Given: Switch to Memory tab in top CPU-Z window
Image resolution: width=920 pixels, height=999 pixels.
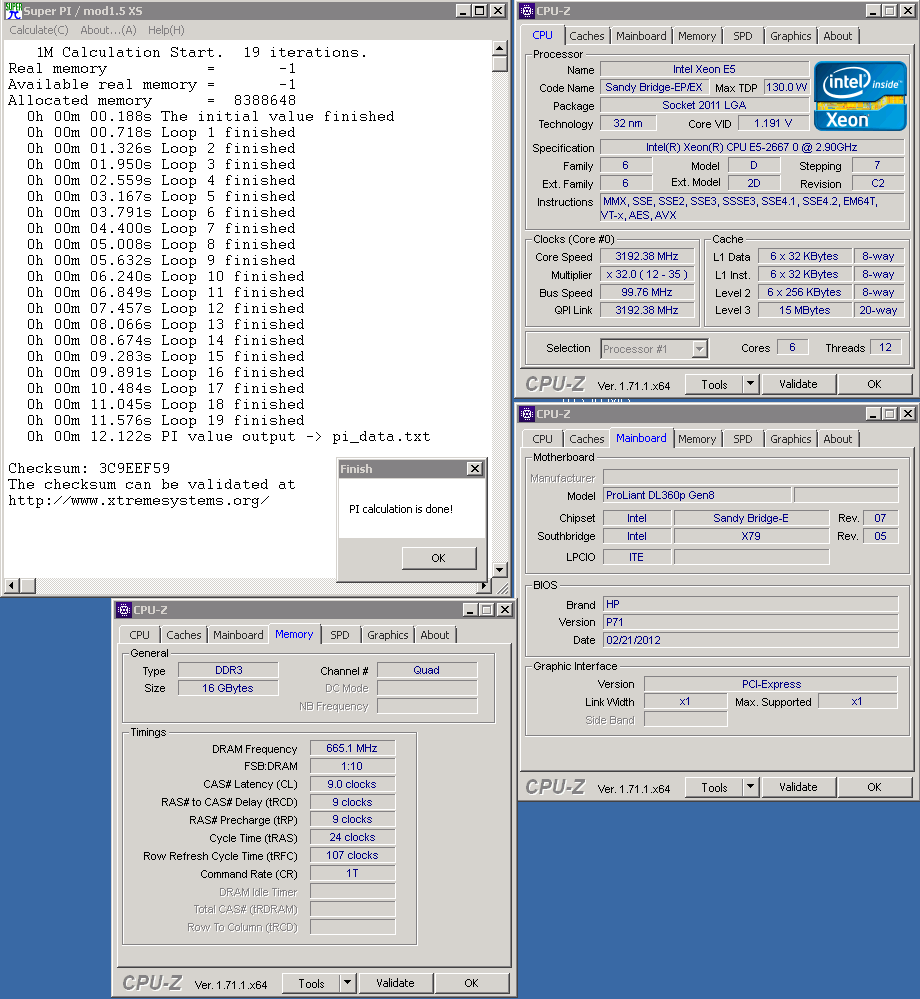Looking at the screenshot, I should [697, 36].
